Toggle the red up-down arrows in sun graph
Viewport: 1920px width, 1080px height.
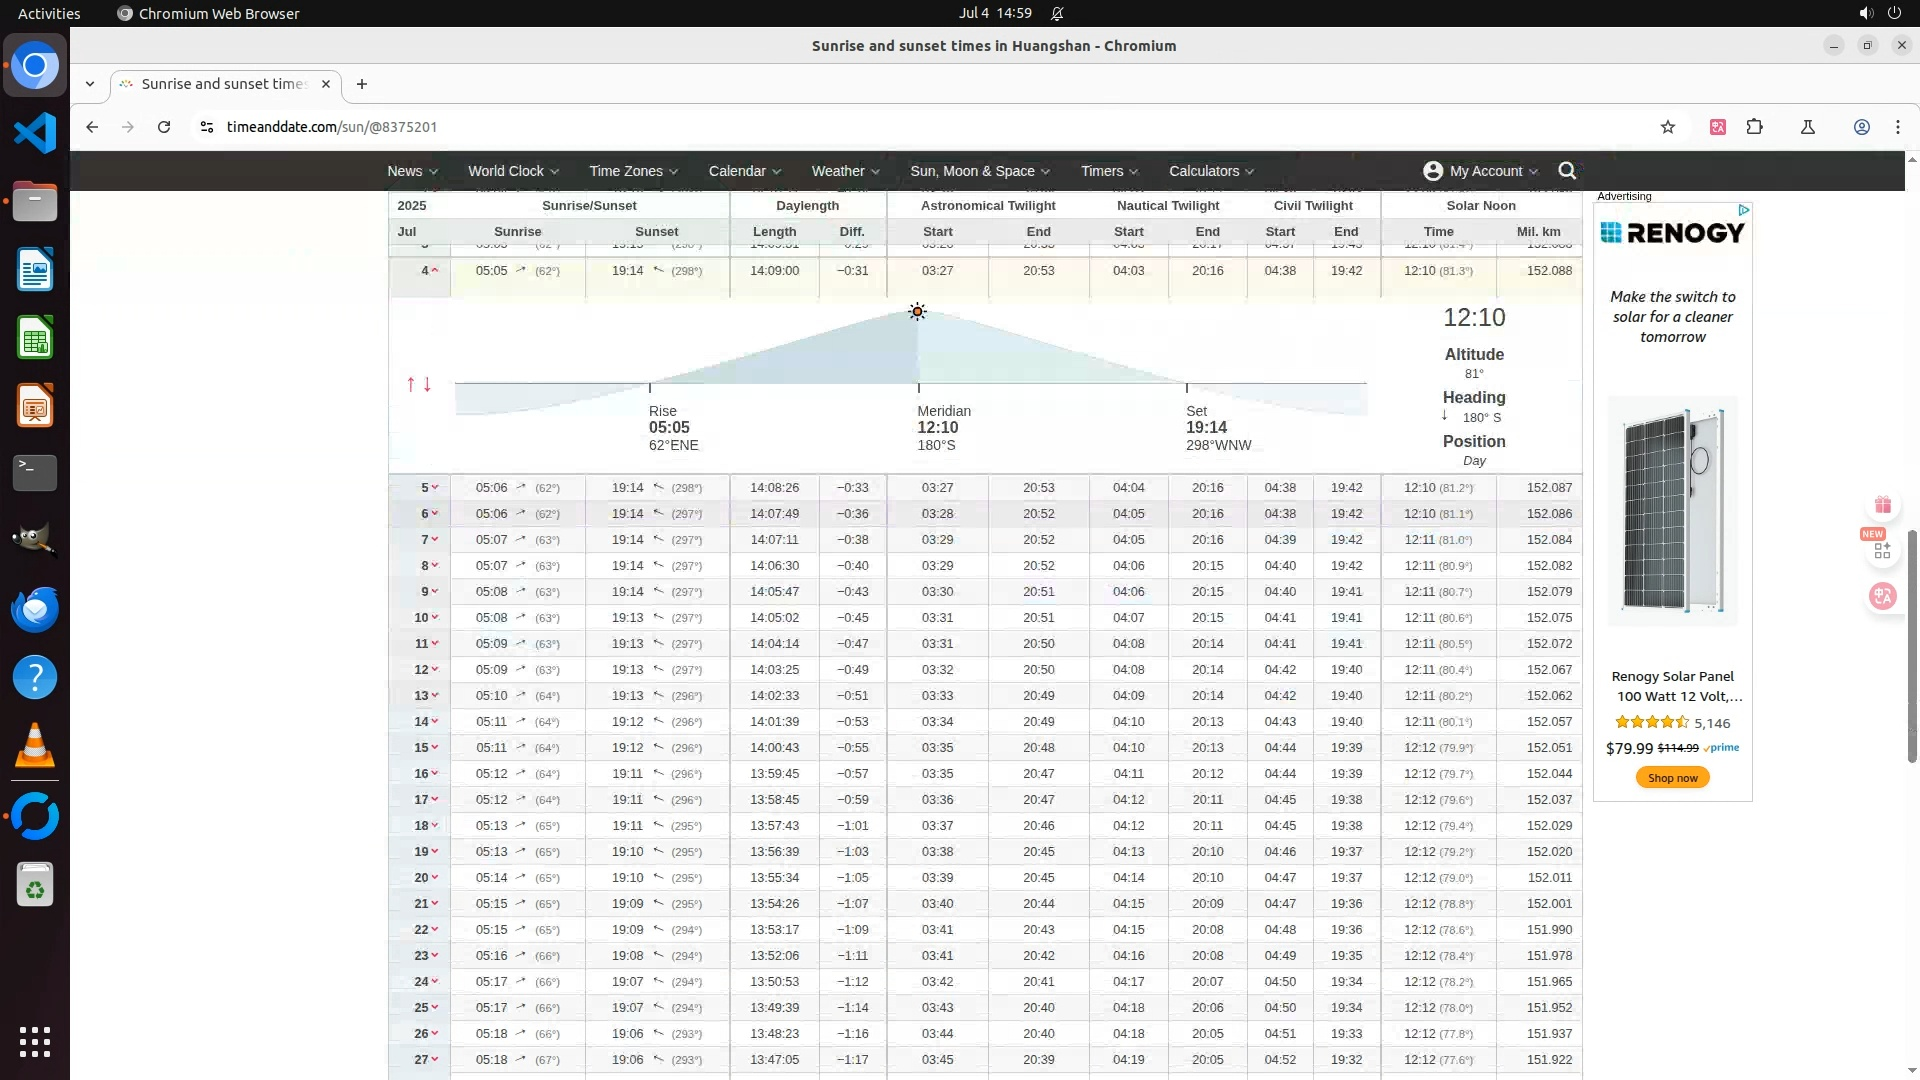point(419,384)
